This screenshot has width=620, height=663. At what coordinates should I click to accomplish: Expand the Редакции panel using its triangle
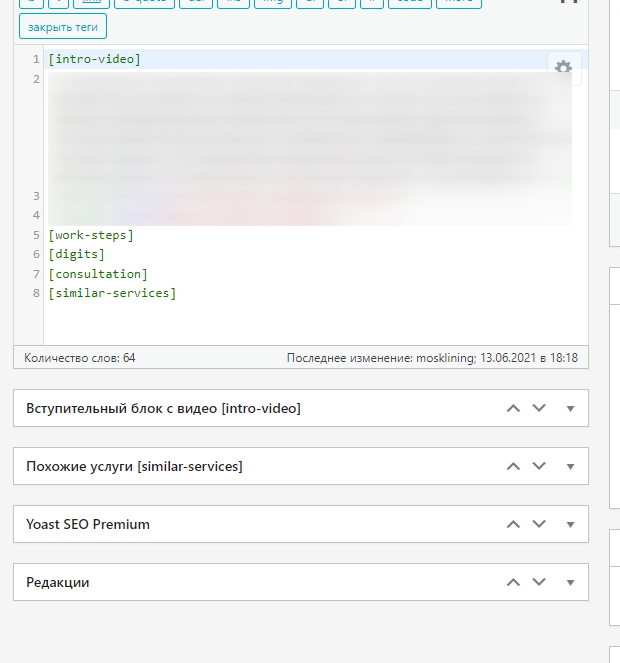pyautogui.click(x=570, y=582)
